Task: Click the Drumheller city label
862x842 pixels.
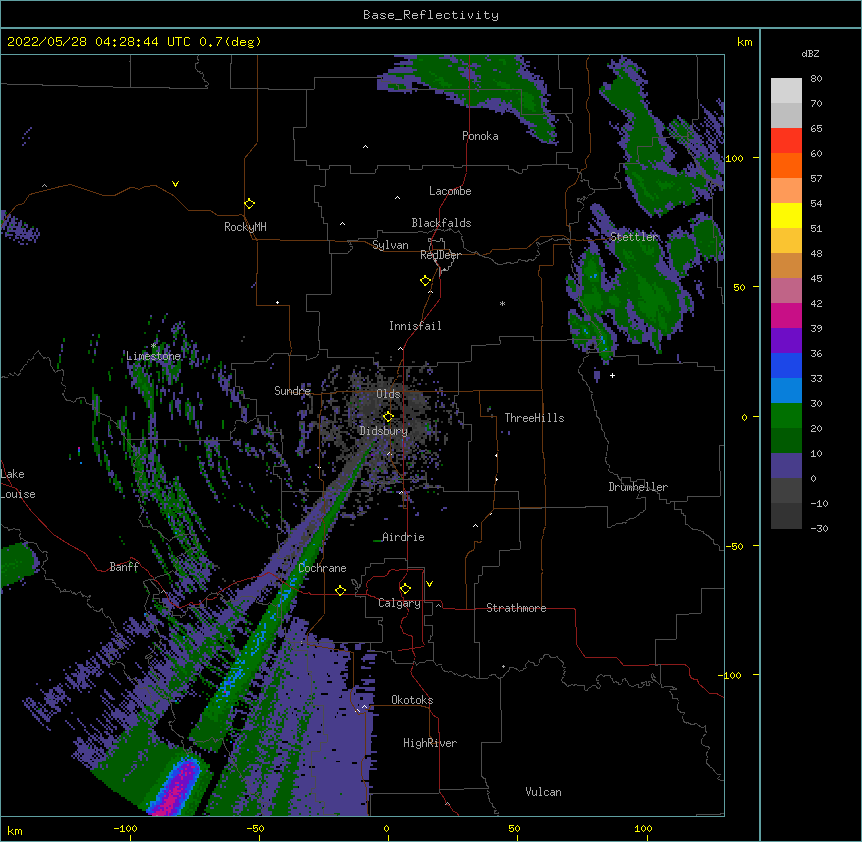Action: 638,487
